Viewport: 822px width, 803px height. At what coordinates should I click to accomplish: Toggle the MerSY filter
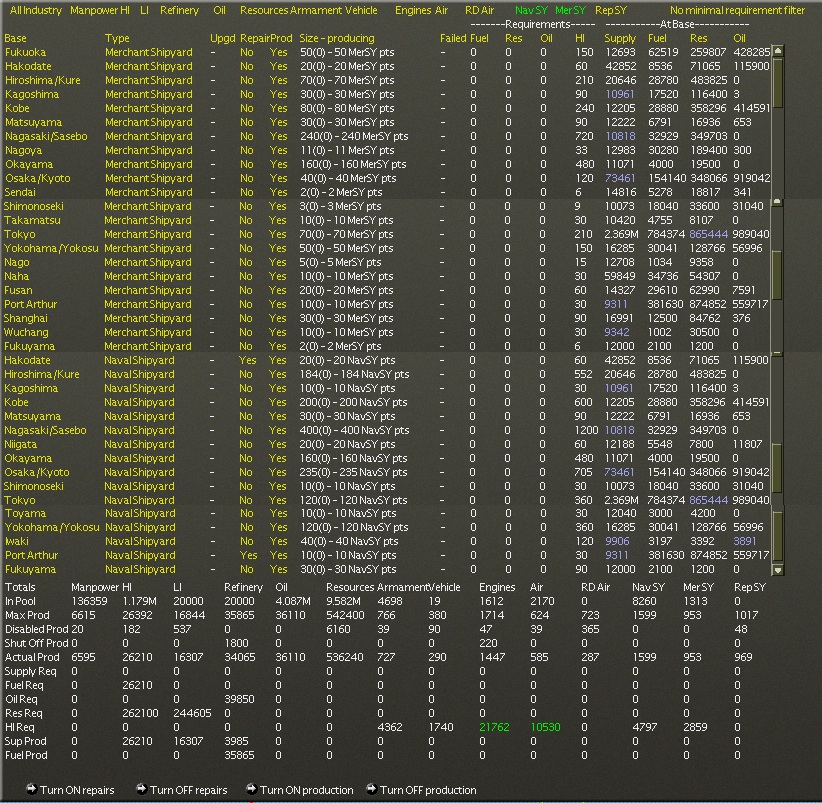pos(570,10)
